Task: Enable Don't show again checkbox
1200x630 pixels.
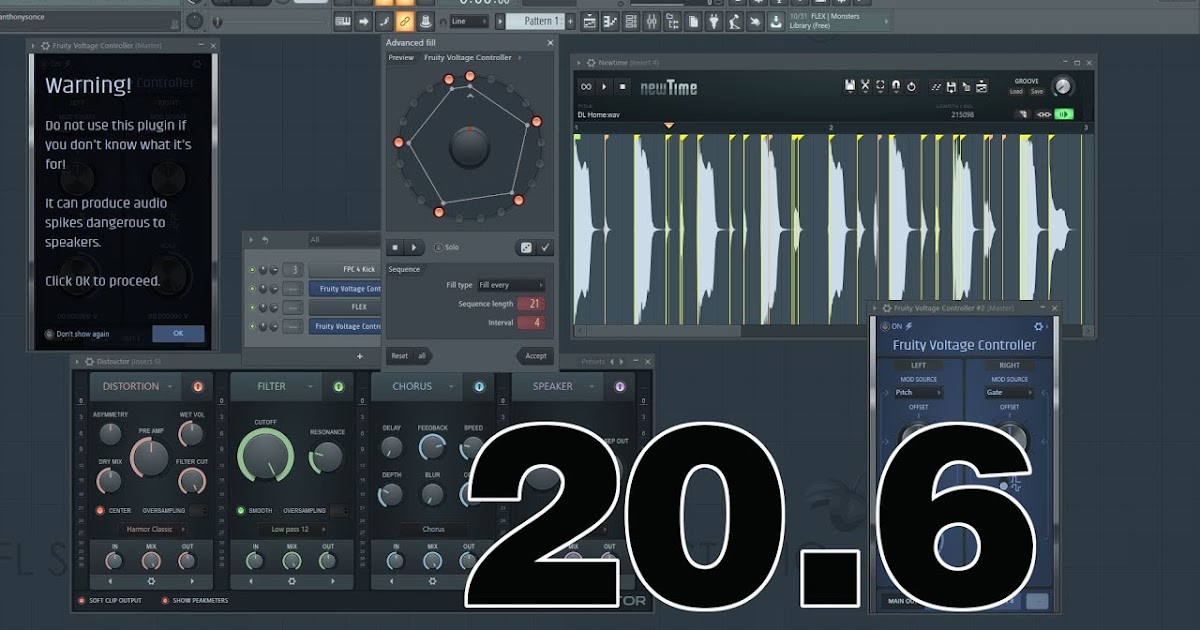Action: click(50, 334)
